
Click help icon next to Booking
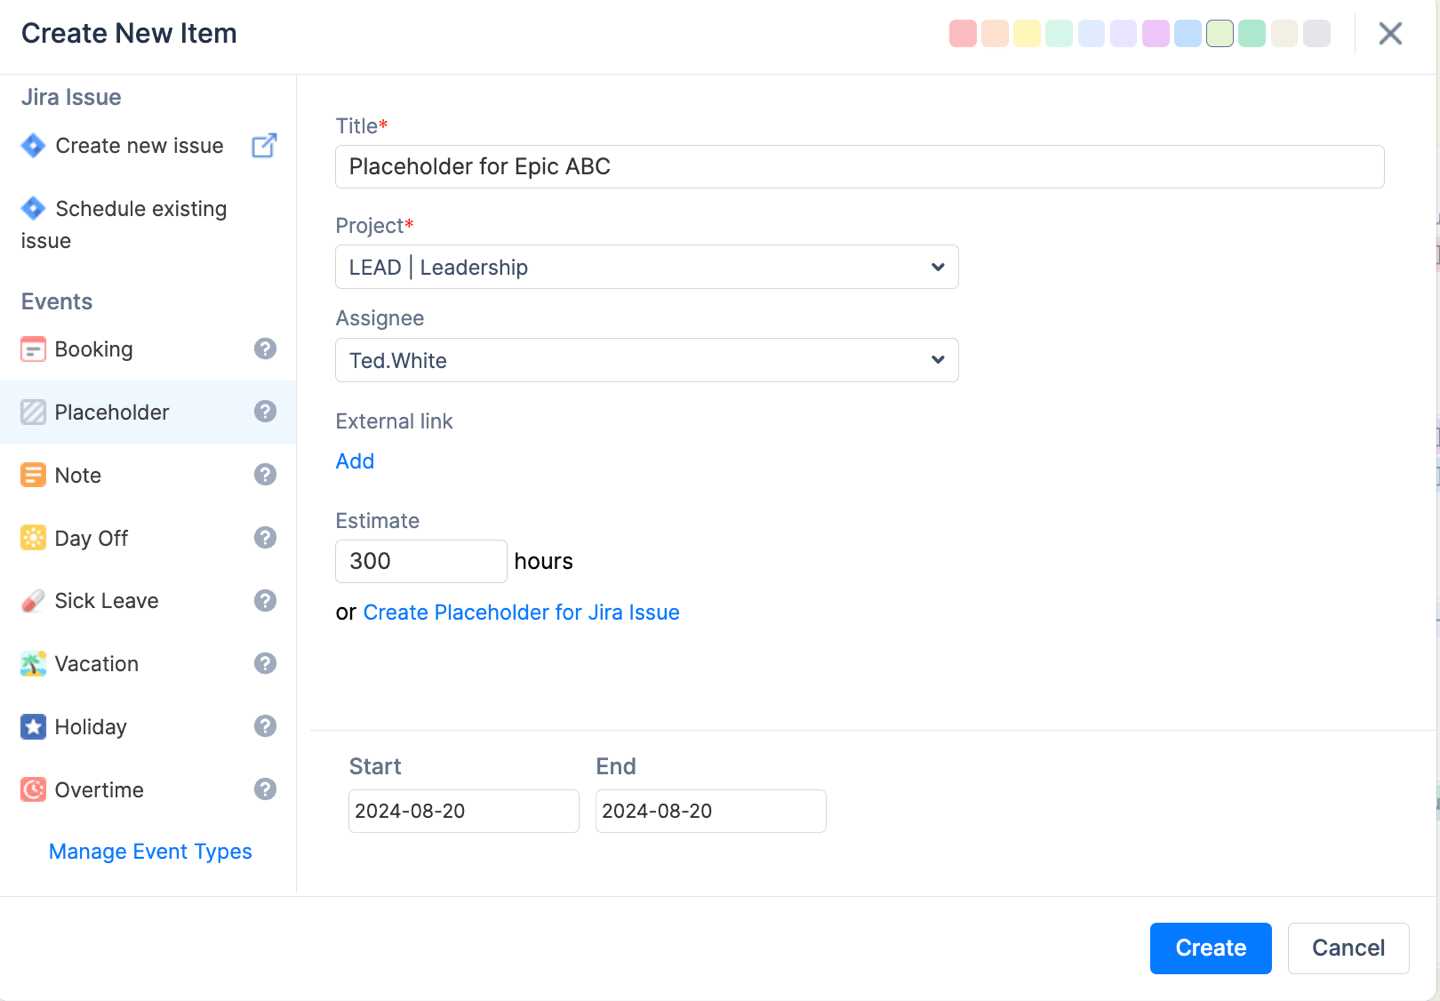[x=265, y=349]
